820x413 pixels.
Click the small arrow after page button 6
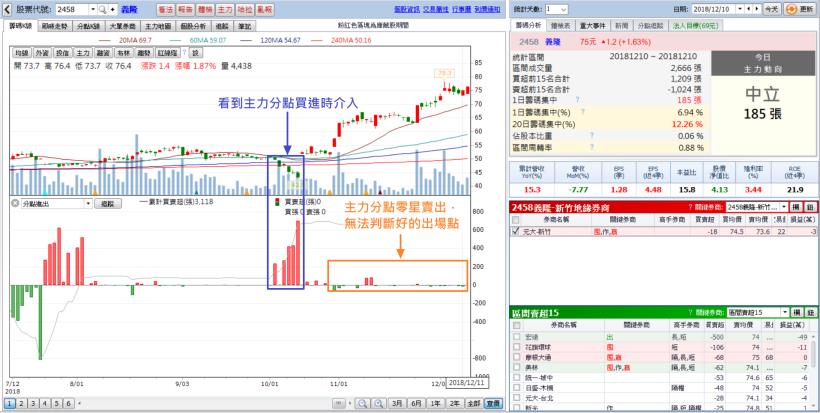click(x=79, y=403)
